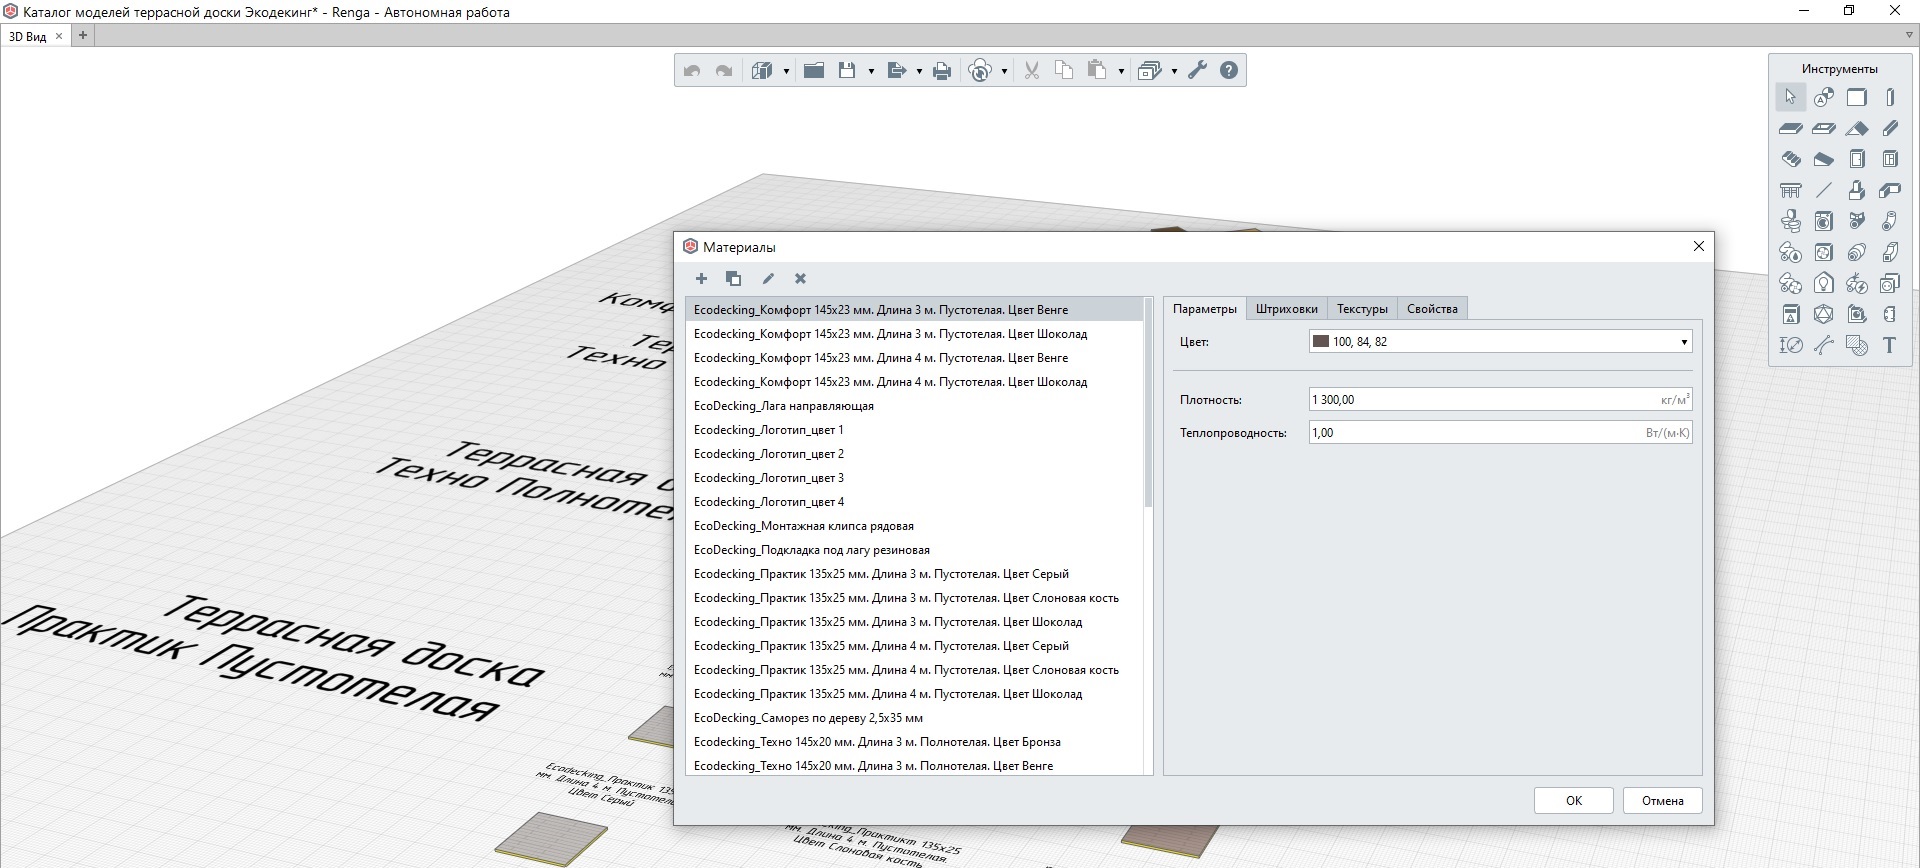Image resolution: width=1922 pixels, height=868 pixels.
Task: Choose the Text tool (T) in the tools panel
Action: pyautogui.click(x=1890, y=345)
